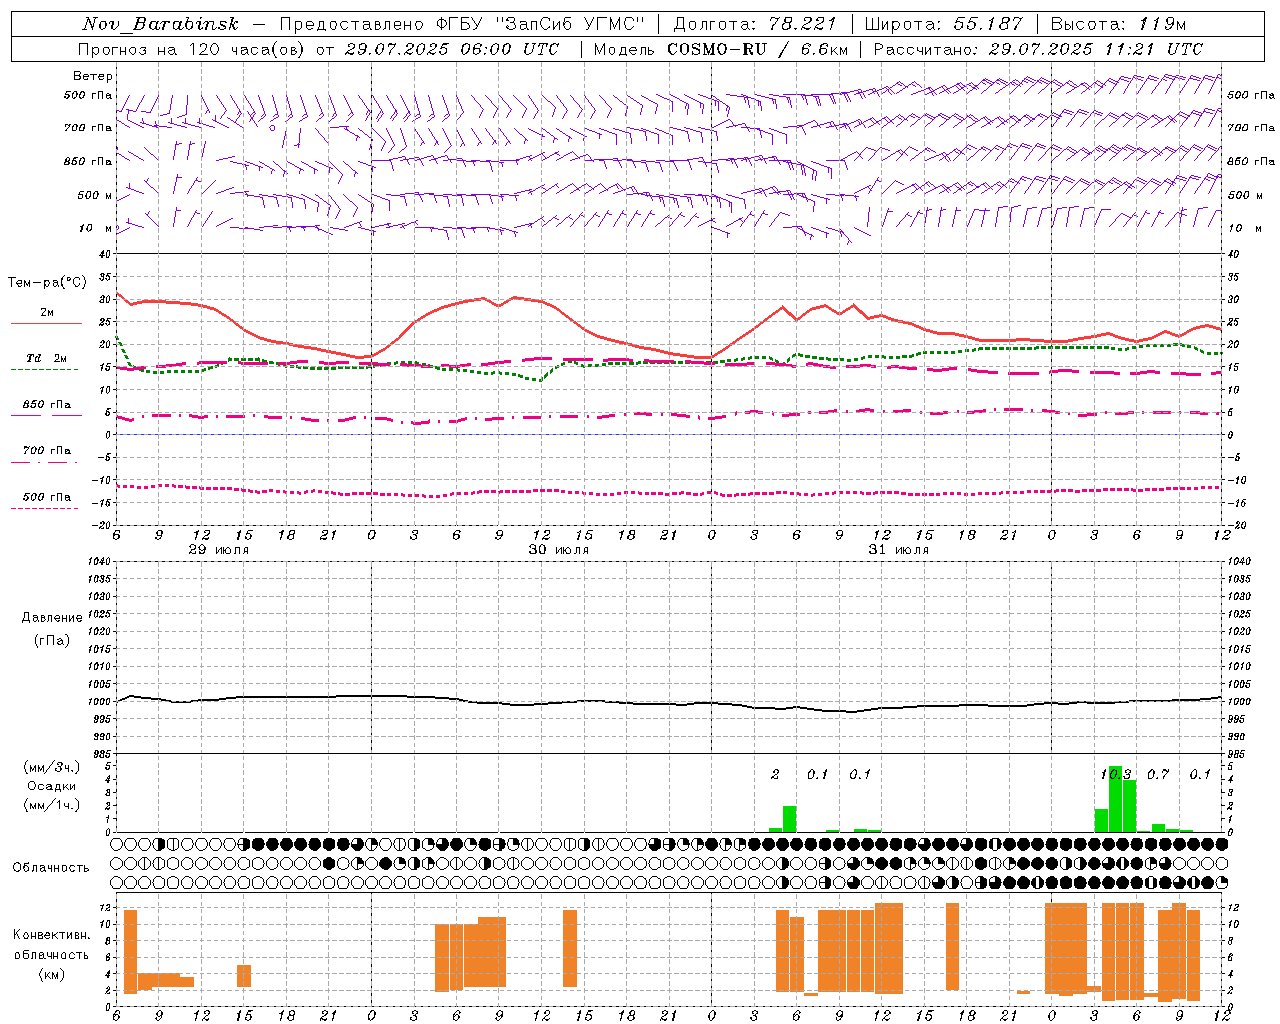Click the 500 м wind level label on left

[95, 196]
